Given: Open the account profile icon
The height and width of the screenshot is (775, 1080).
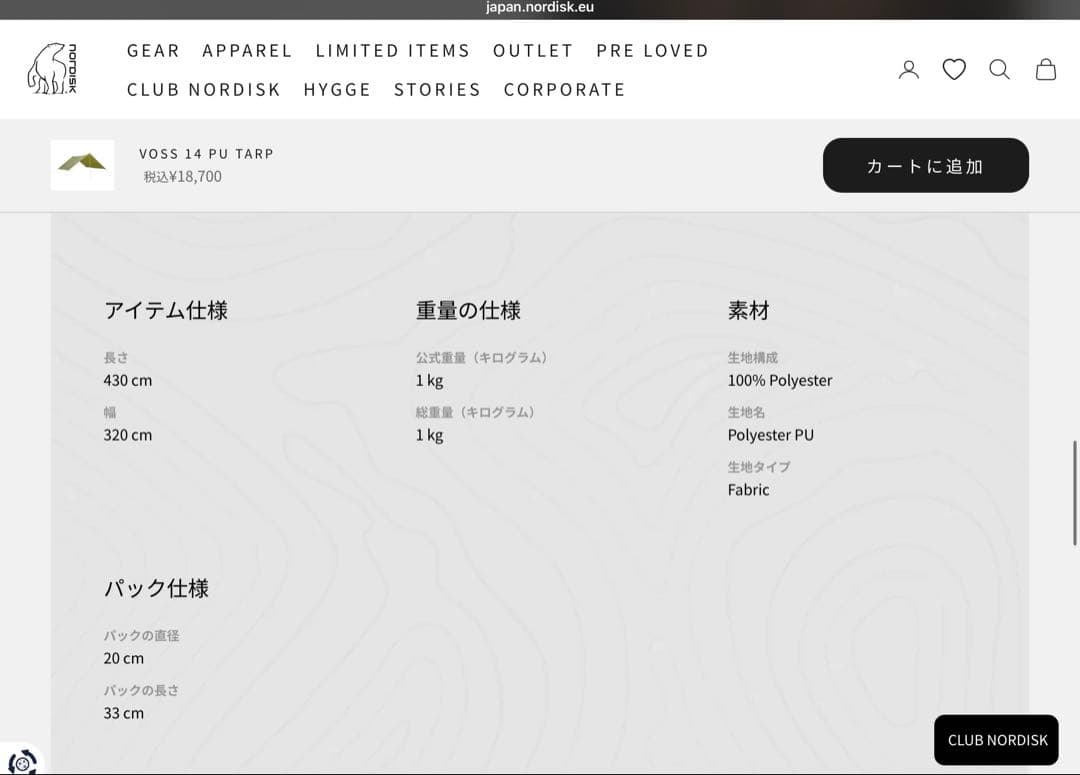Looking at the screenshot, I should tap(908, 69).
